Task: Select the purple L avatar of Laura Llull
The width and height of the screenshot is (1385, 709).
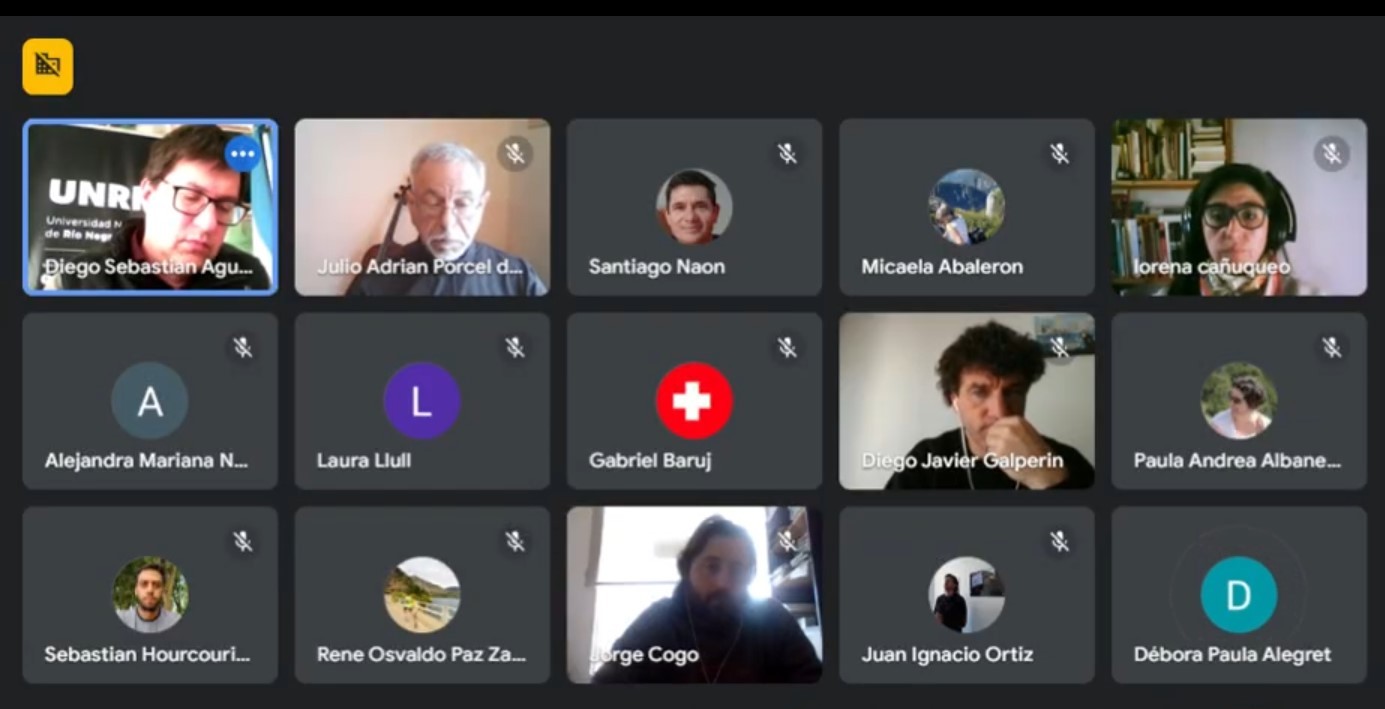Action: coord(422,401)
